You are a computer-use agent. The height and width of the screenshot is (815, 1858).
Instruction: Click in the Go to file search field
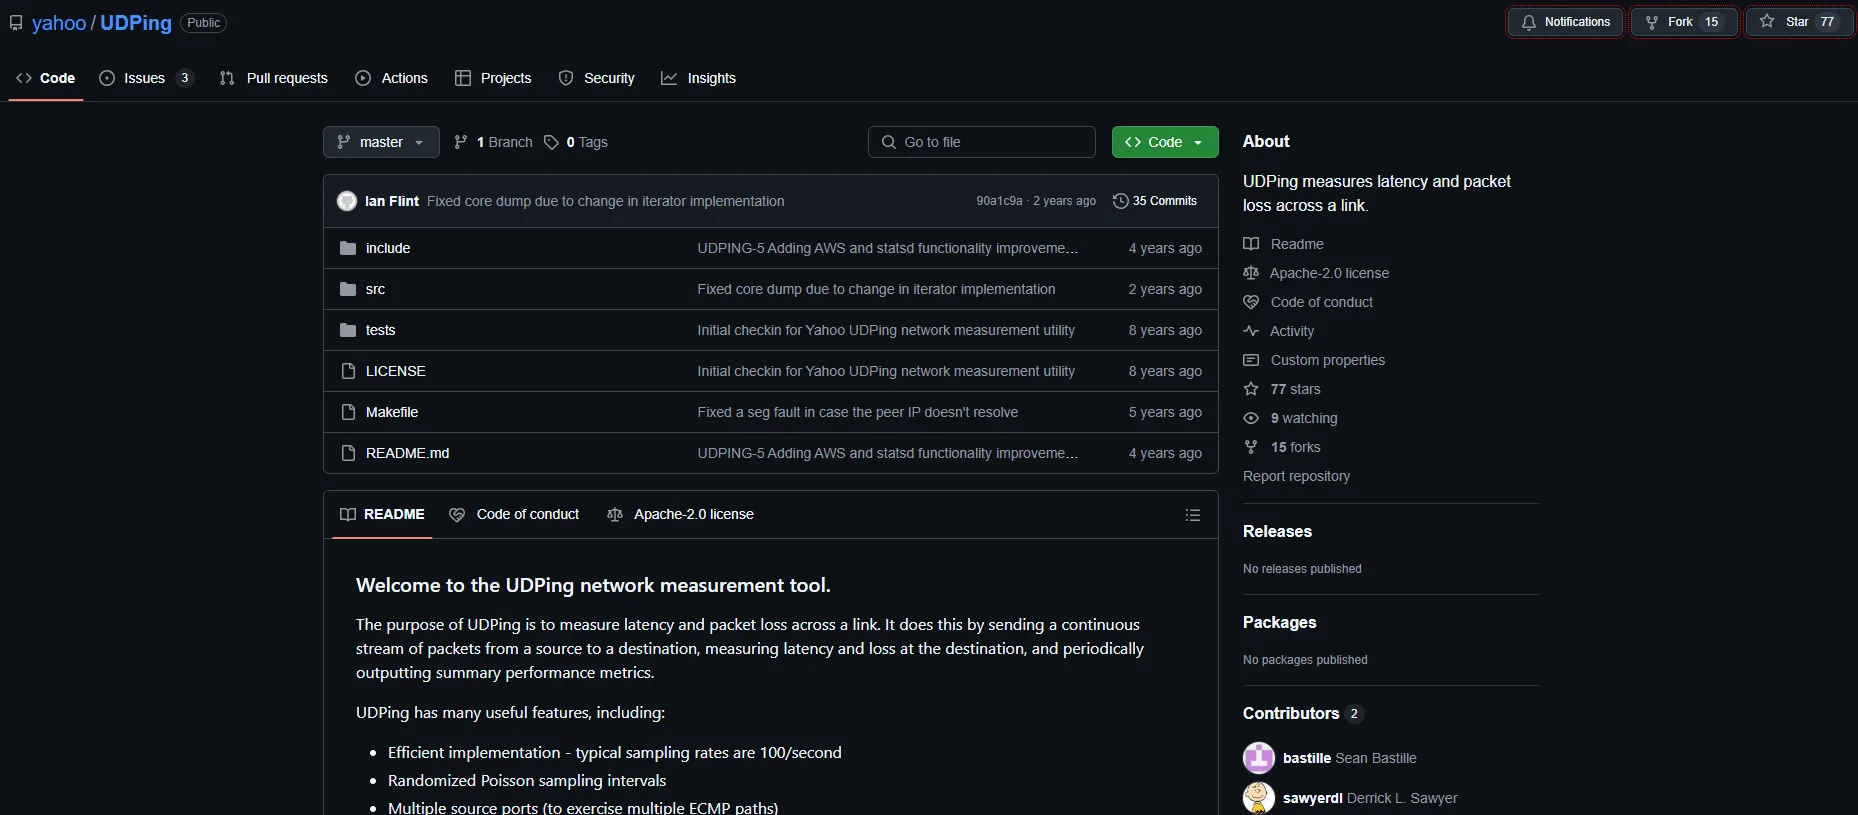point(982,142)
